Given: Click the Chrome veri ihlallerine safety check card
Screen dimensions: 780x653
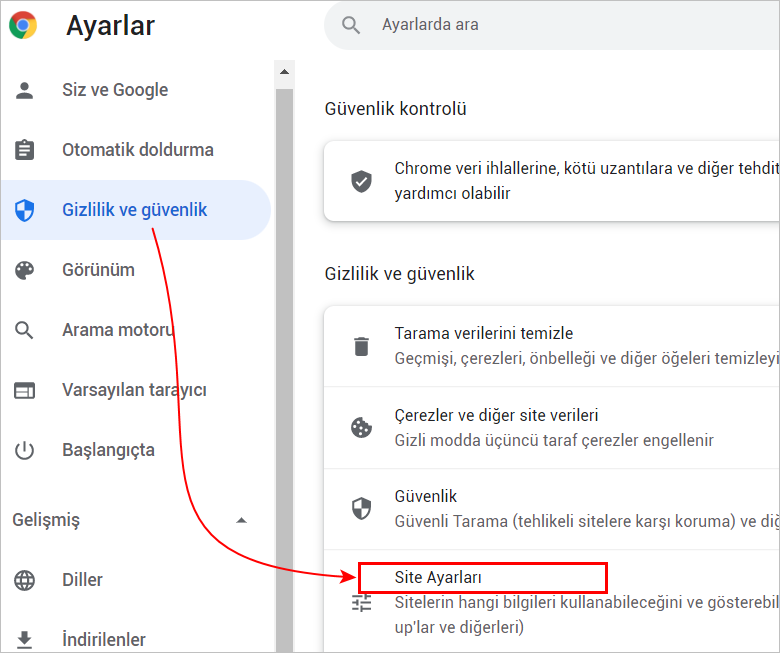Looking at the screenshot, I should pos(552,181).
